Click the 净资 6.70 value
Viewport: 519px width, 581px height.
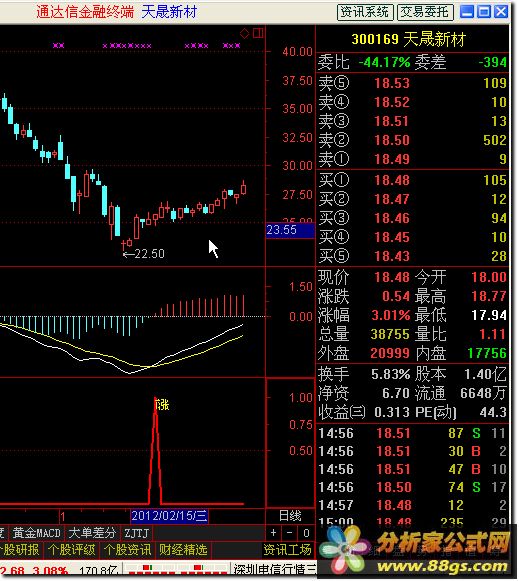click(x=396, y=394)
